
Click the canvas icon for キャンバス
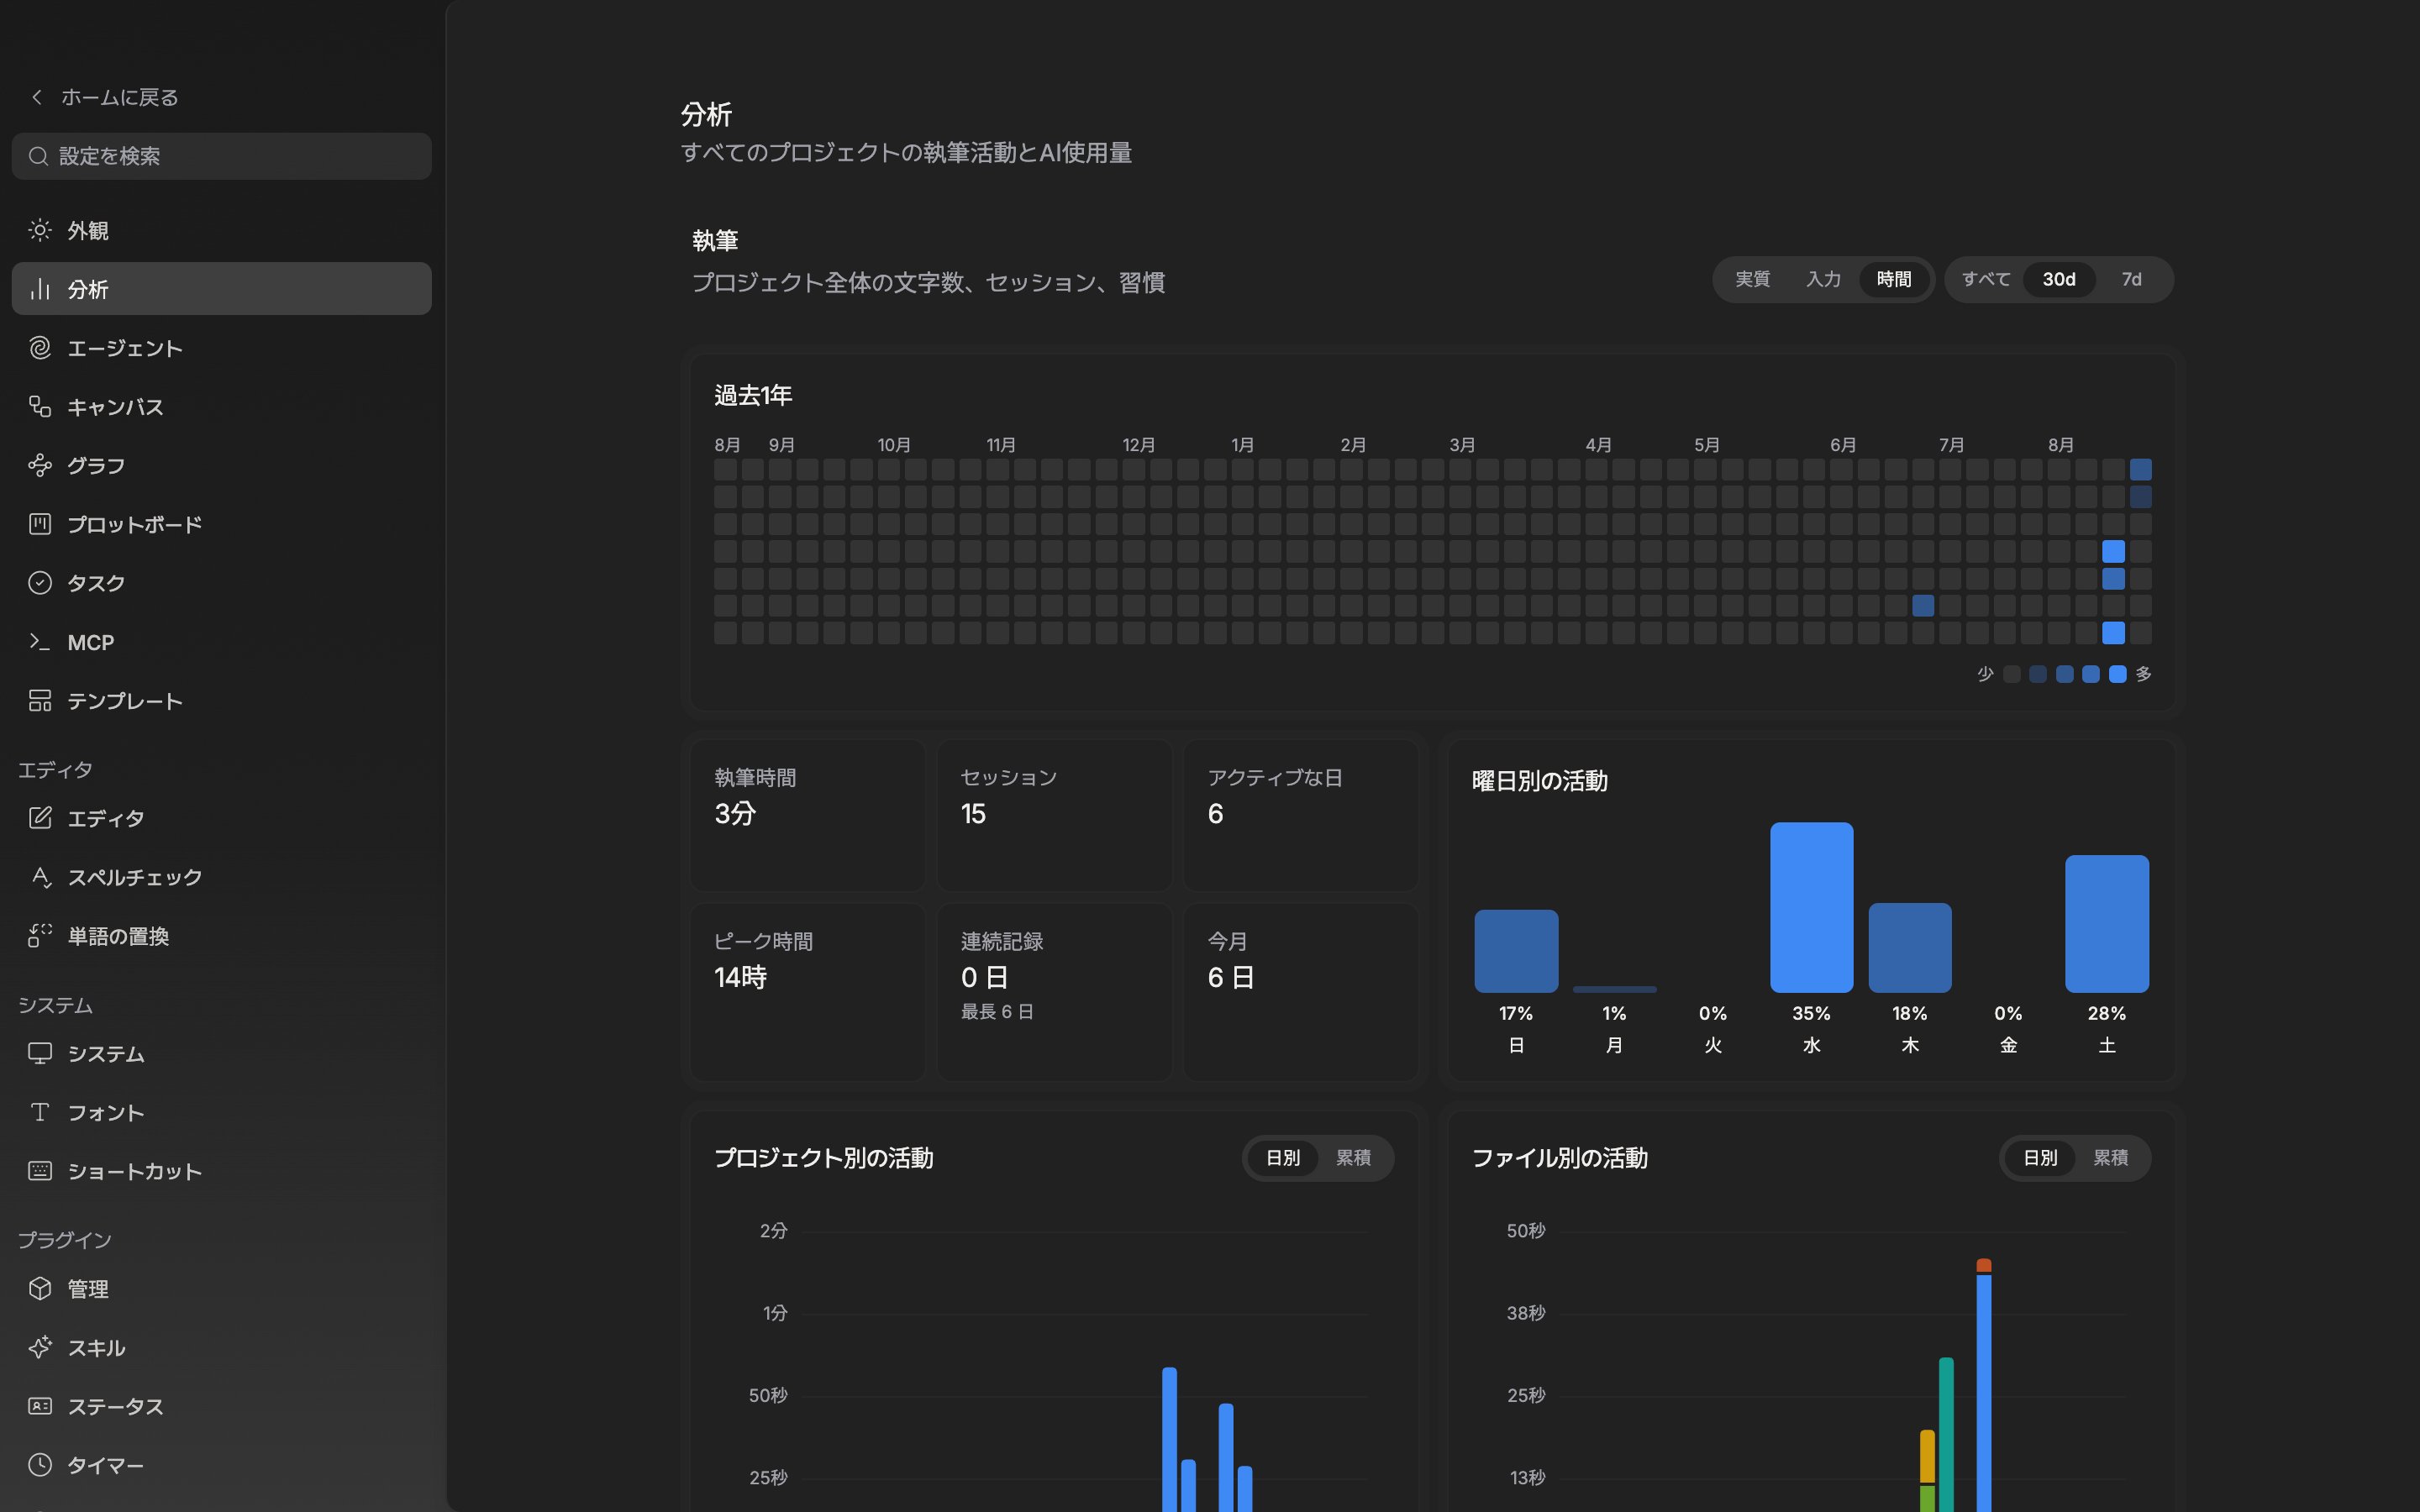click(x=40, y=406)
